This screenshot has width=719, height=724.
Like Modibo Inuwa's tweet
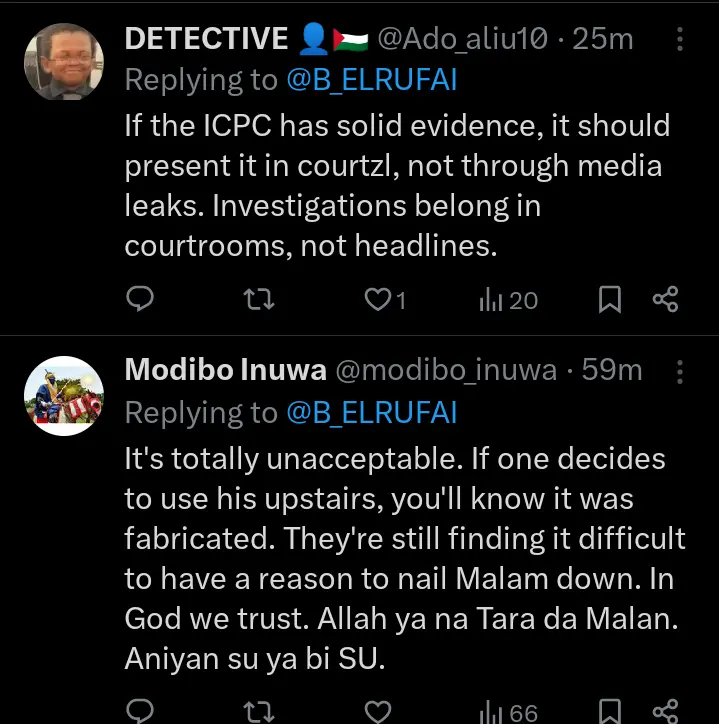tap(377, 712)
